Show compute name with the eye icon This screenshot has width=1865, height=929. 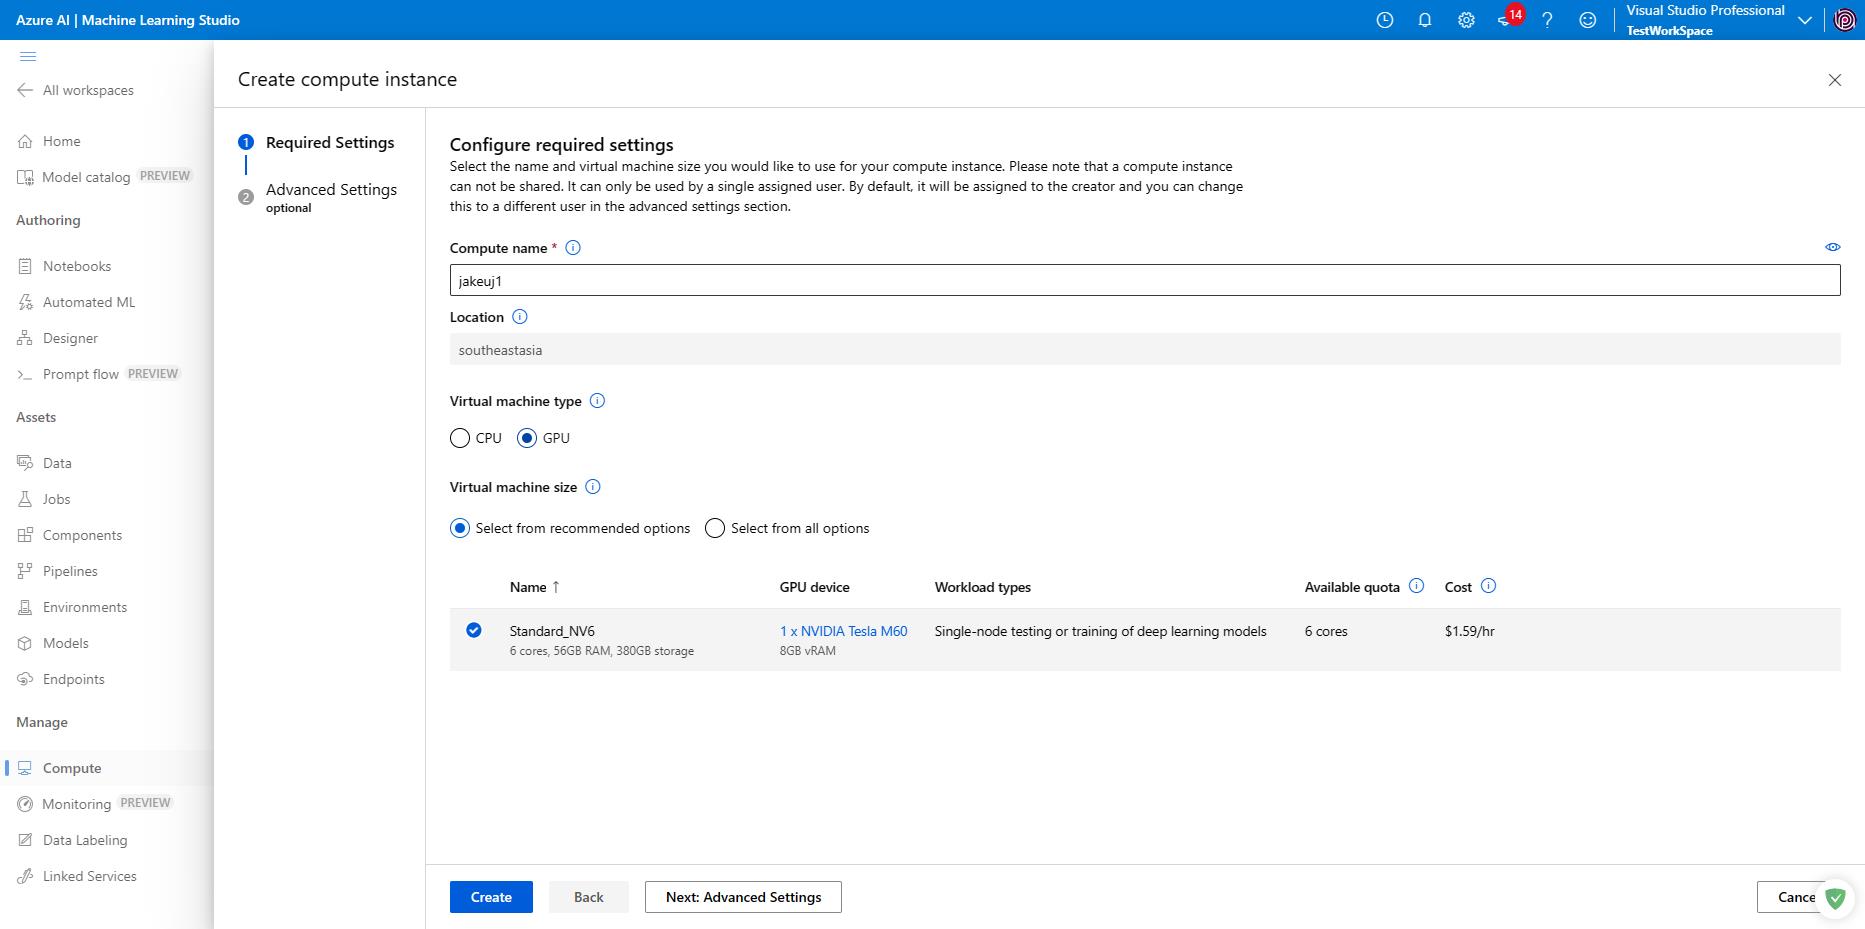pyautogui.click(x=1832, y=247)
